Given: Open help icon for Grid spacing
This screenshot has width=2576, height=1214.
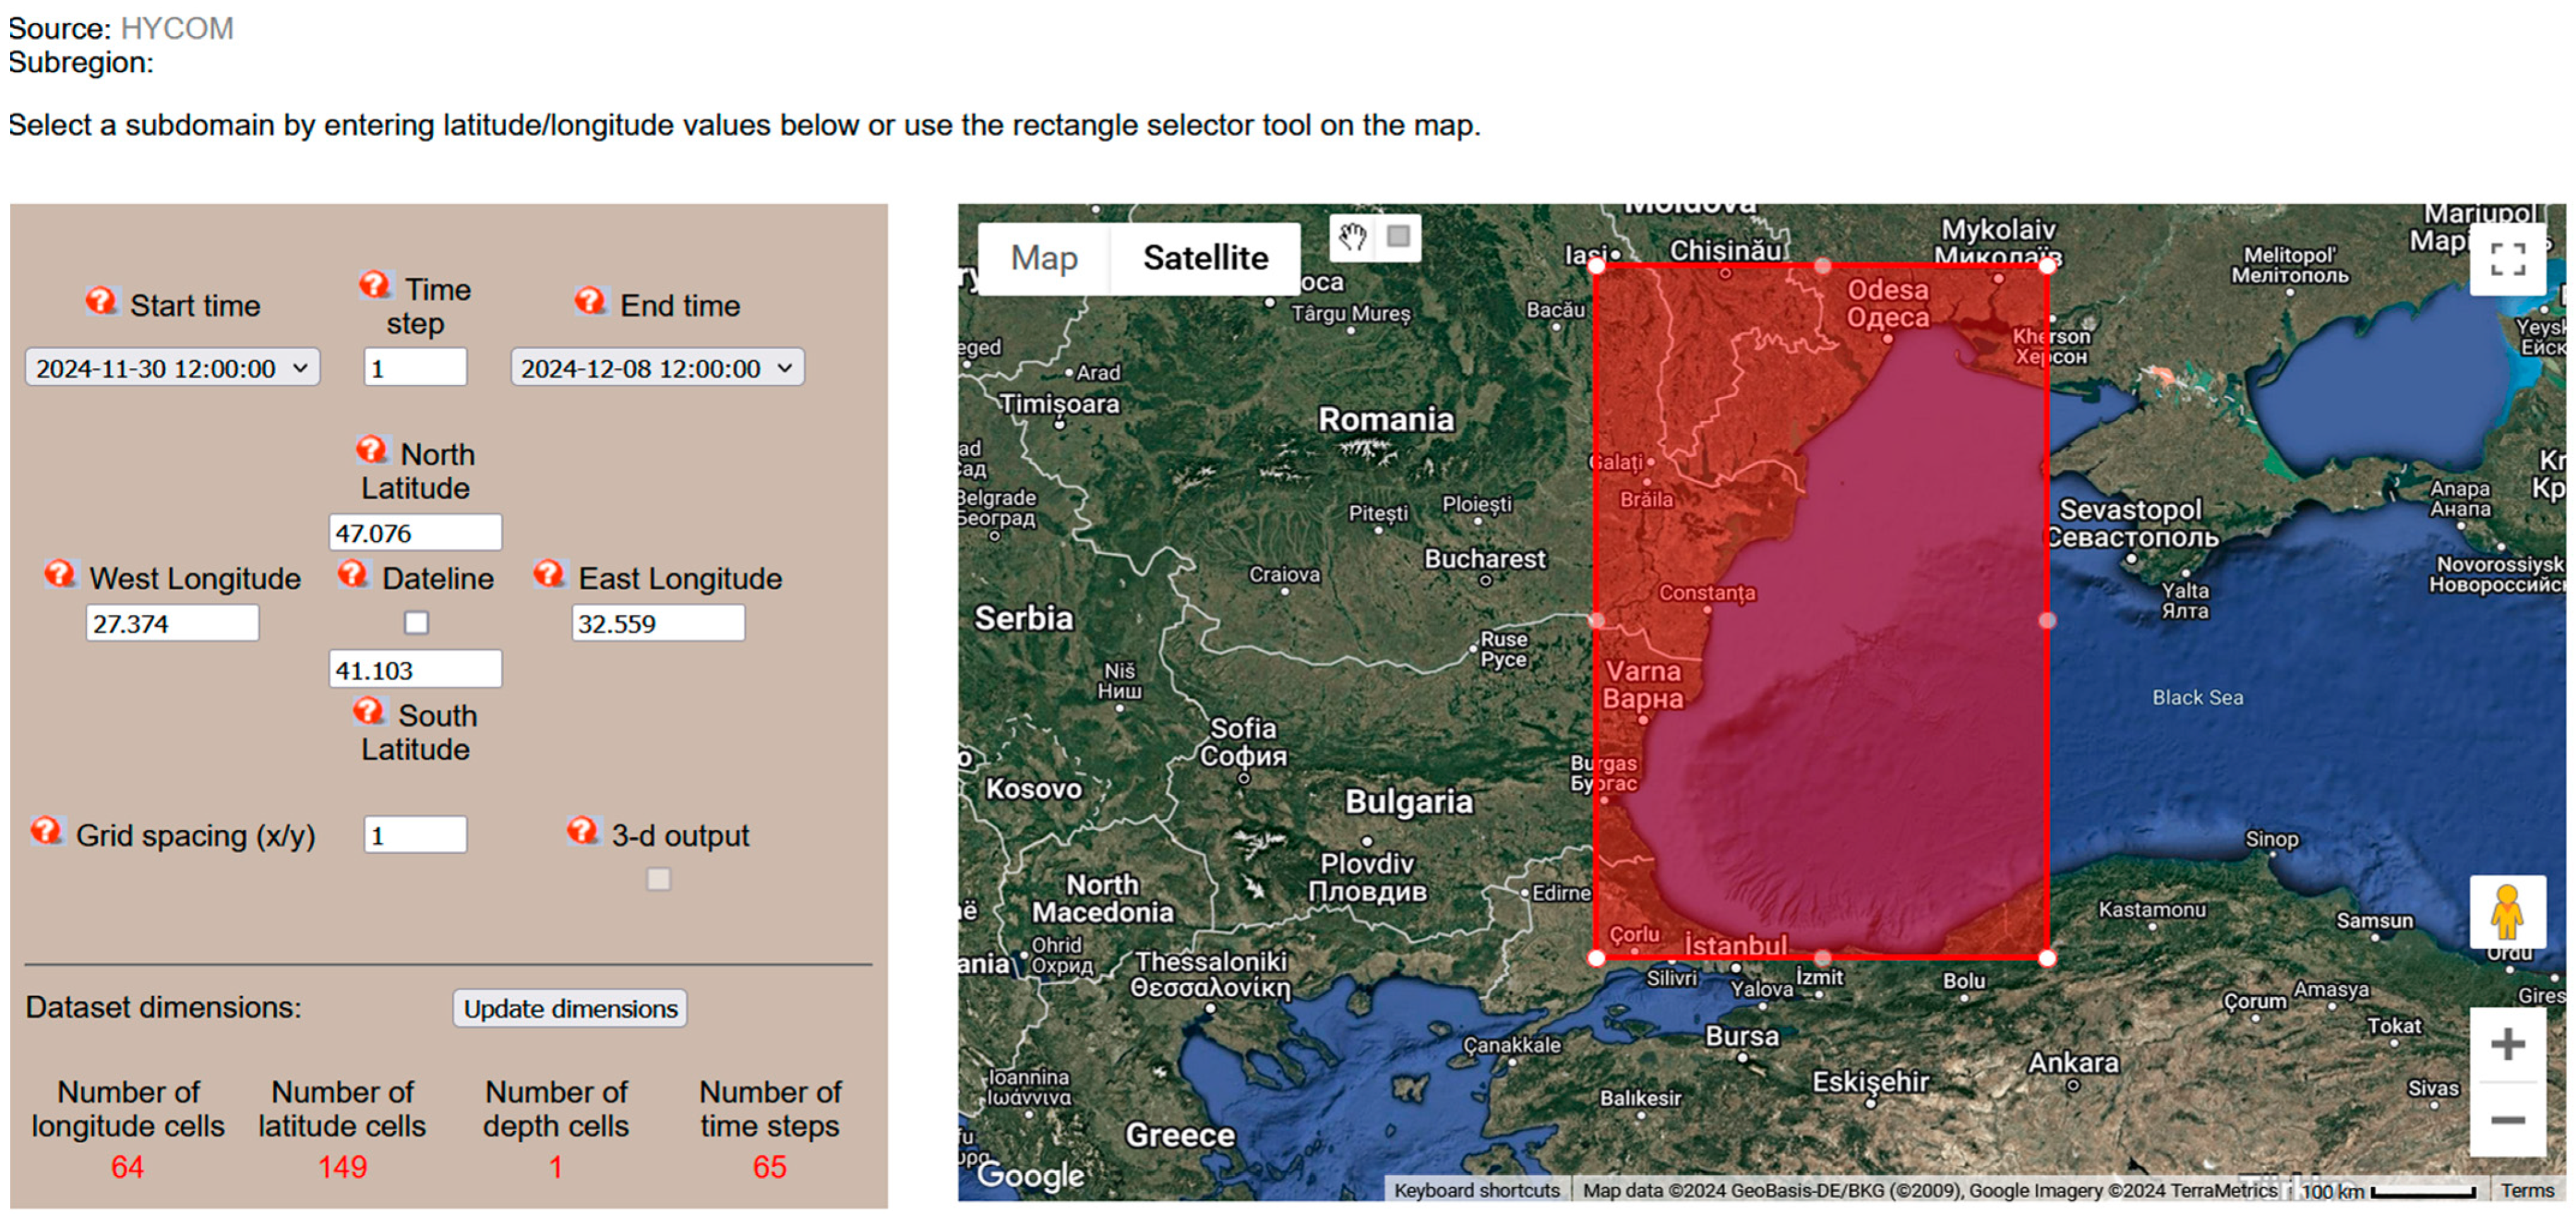Looking at the screenshot, I should 46,831.
